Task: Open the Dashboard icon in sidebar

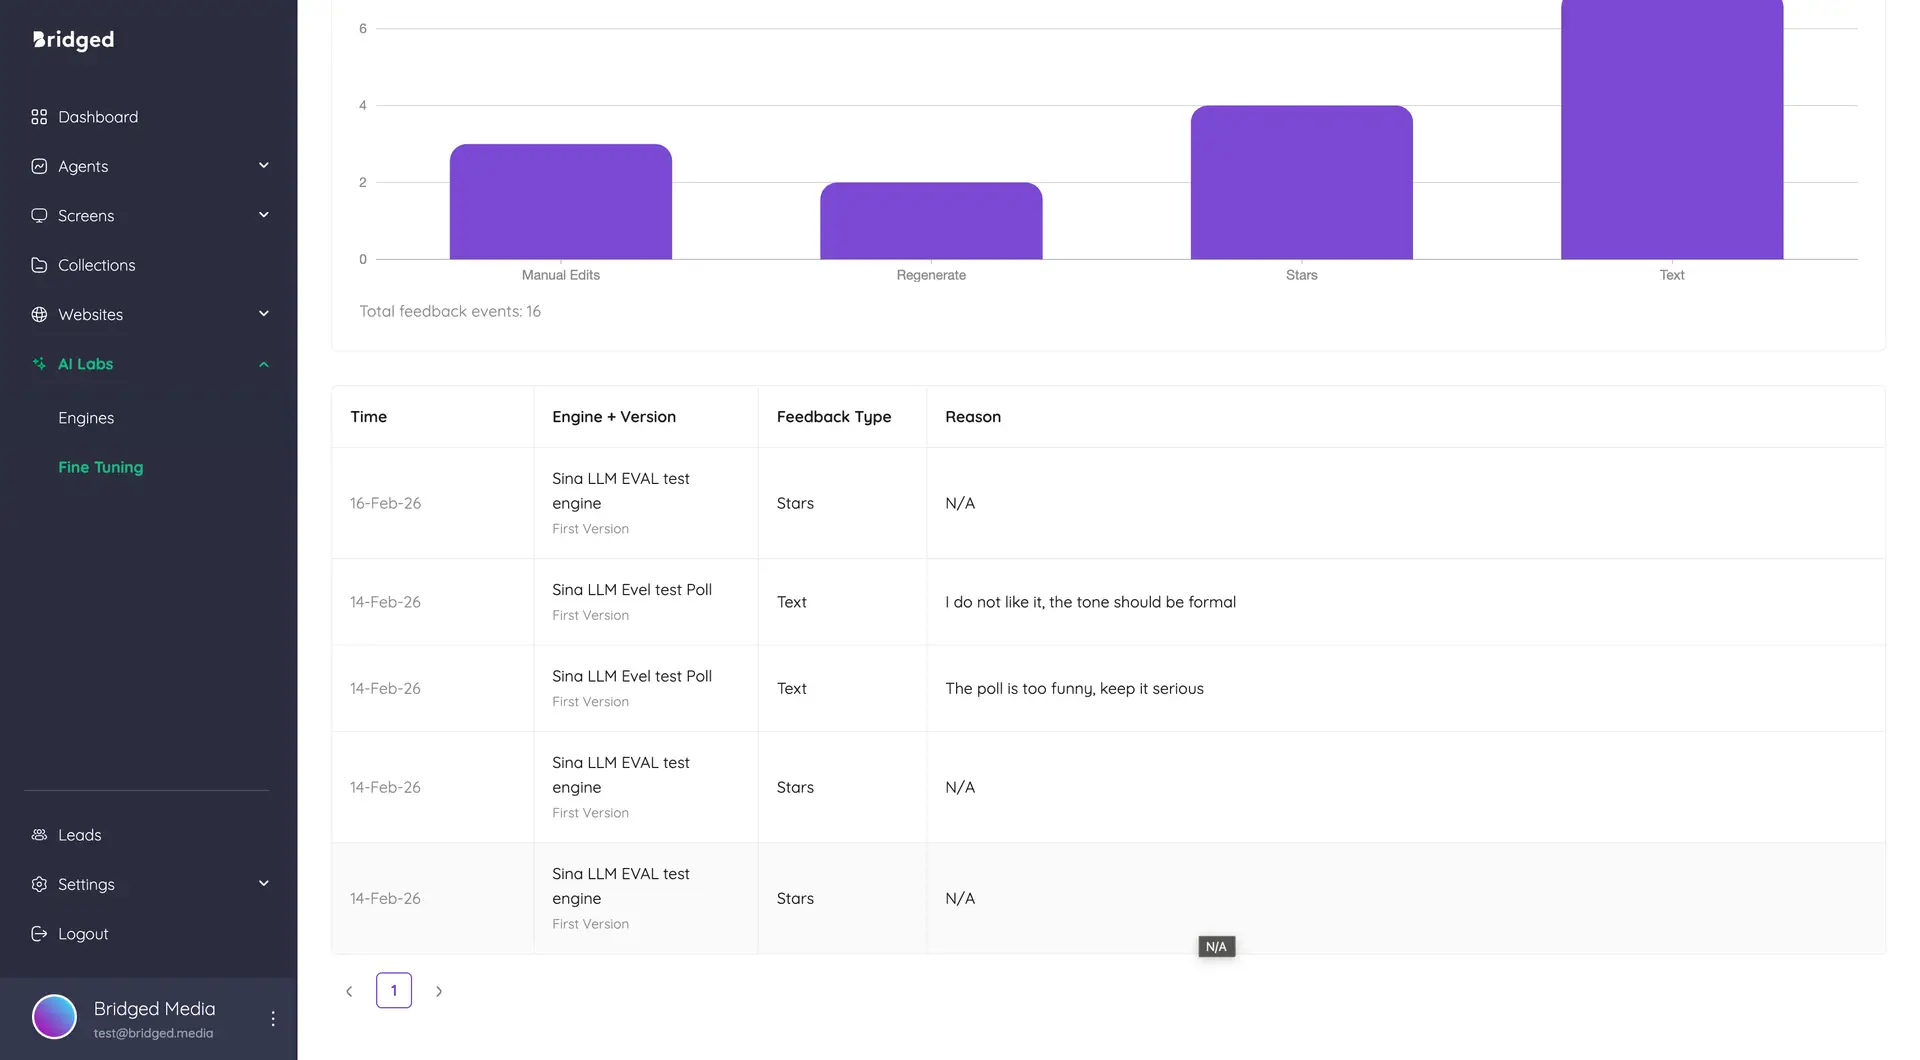Action: [39, 116]
